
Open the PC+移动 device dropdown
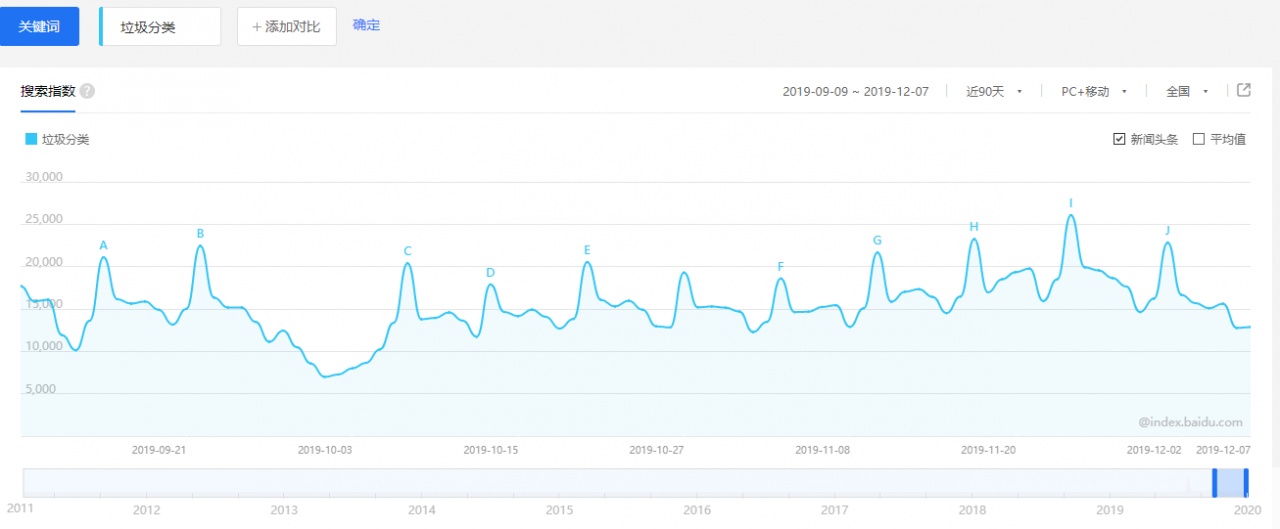point(1094,91)
